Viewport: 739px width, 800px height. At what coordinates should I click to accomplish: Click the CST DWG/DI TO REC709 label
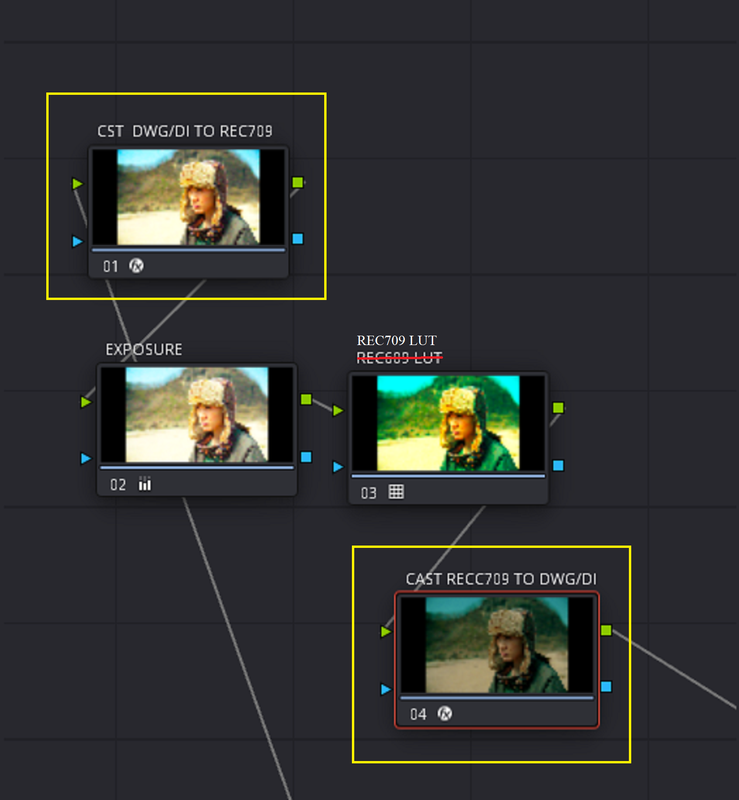coord(185,131)
